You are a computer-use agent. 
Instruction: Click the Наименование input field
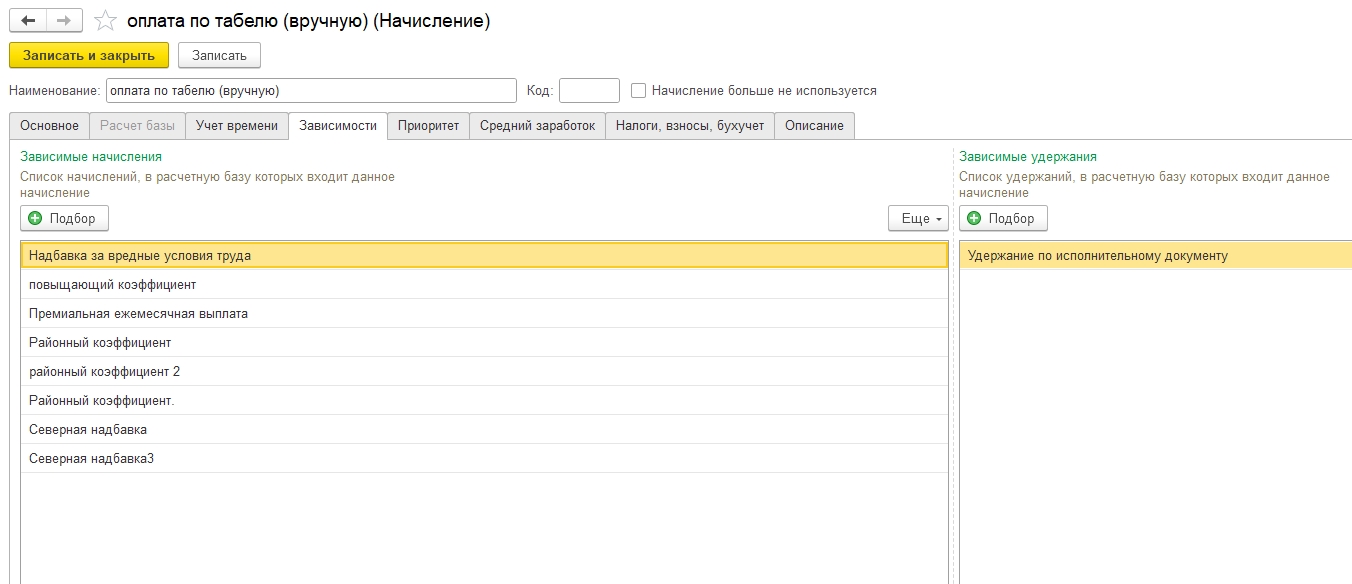pyautogui.click(x=310, y=91)
